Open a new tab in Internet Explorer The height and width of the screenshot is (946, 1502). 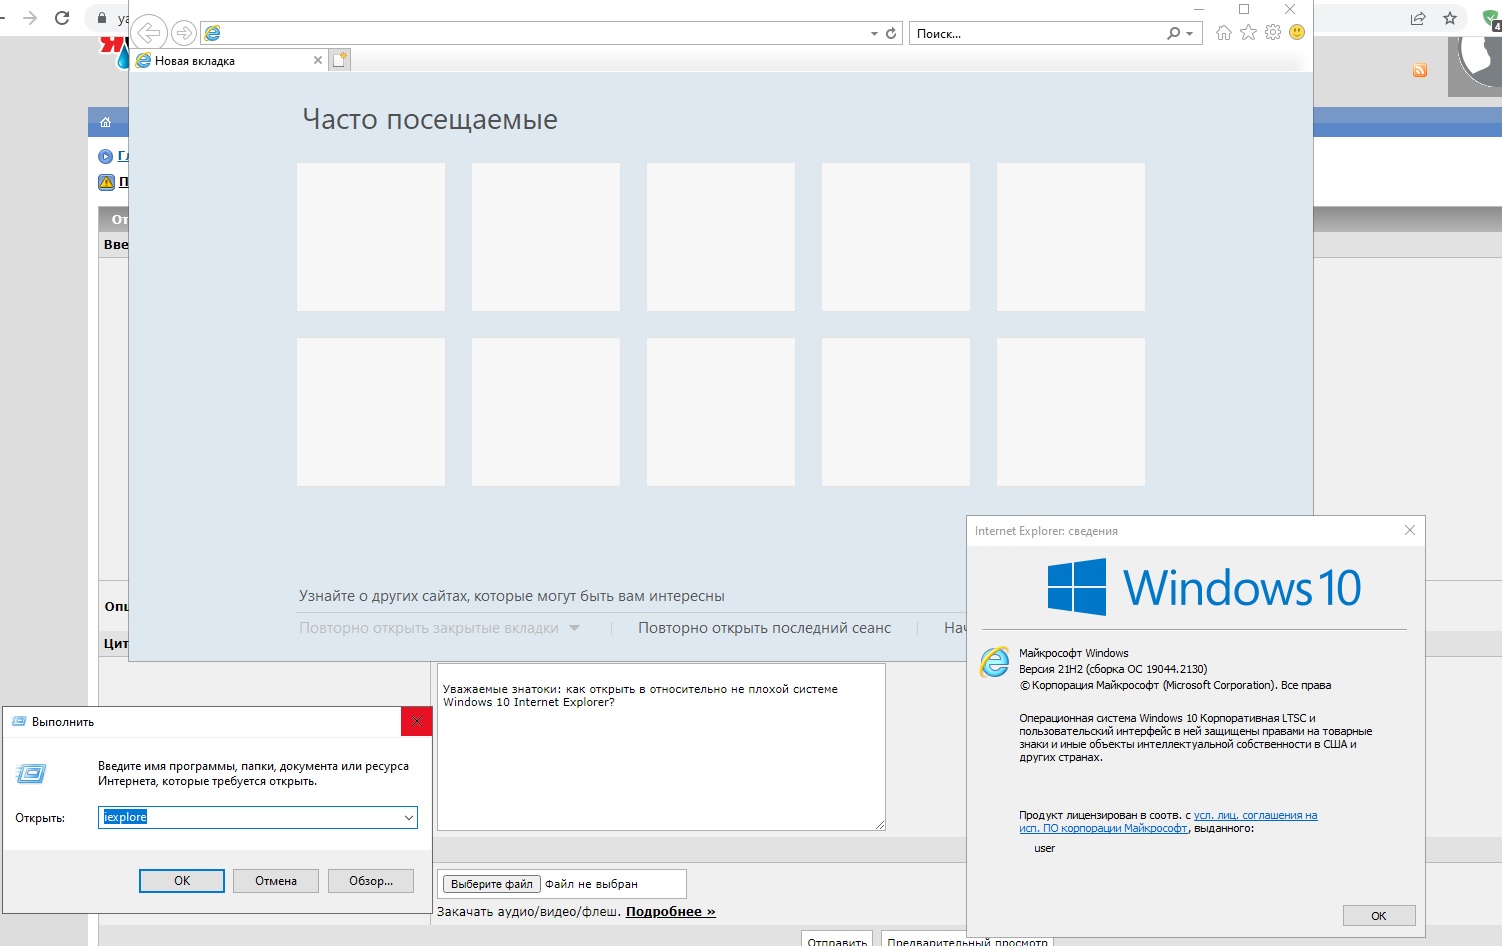point(340,60)
